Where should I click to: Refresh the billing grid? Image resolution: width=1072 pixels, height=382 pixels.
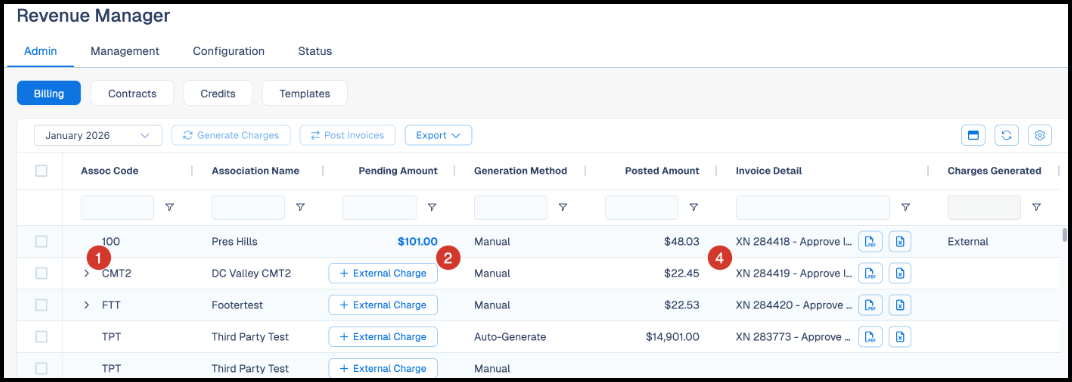[x=1006, y=135]
